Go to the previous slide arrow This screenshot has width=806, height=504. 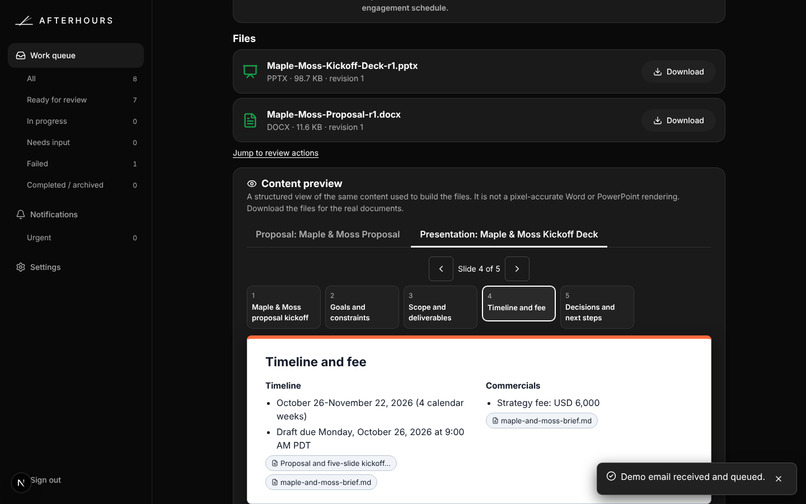click(441, 269)
